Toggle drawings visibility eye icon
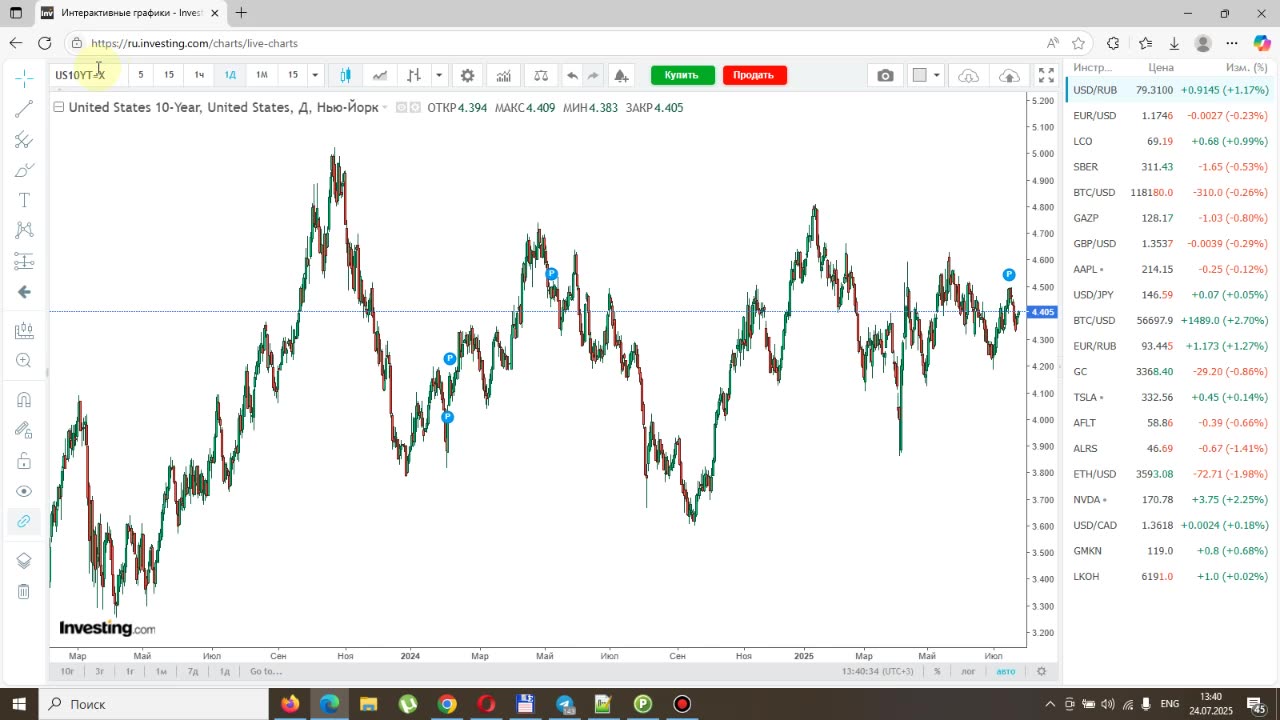Image resolution: width=1280 pixels, height=720 pixels. [24, 491]
